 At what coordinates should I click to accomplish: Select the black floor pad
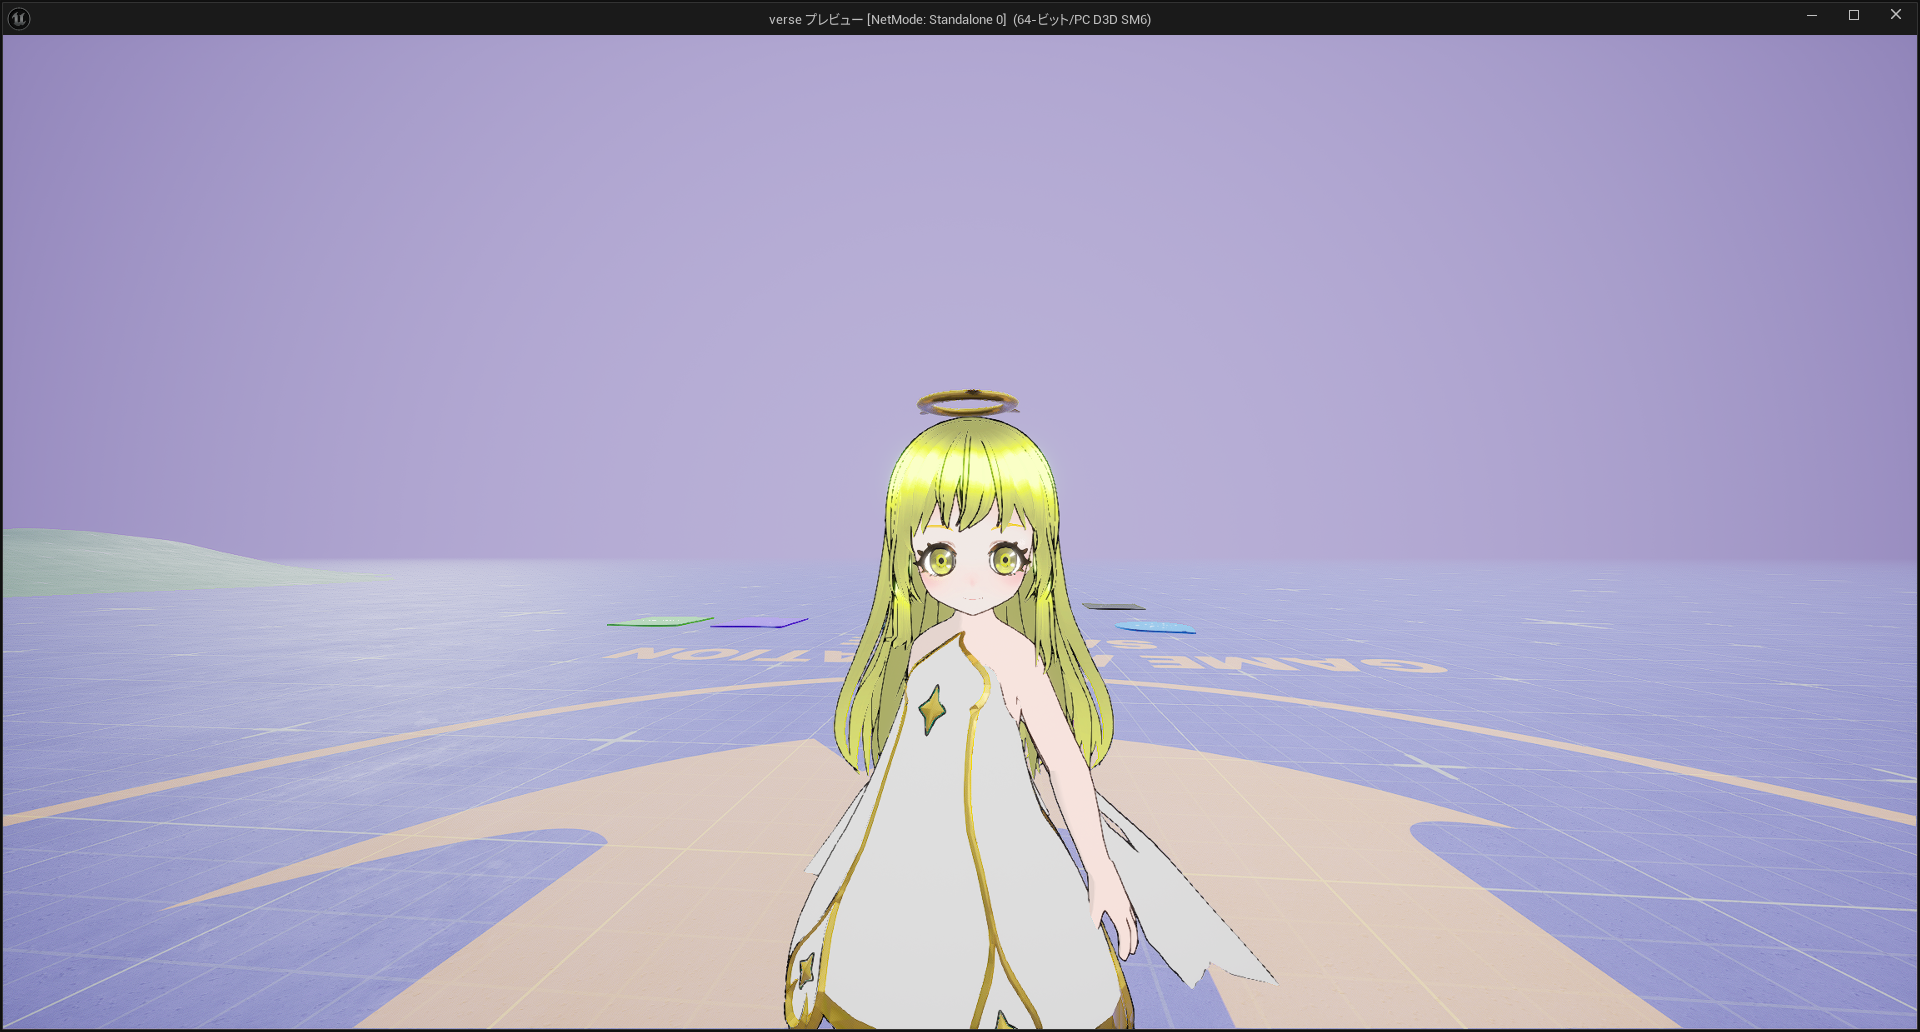click(x=1113, y=606)
